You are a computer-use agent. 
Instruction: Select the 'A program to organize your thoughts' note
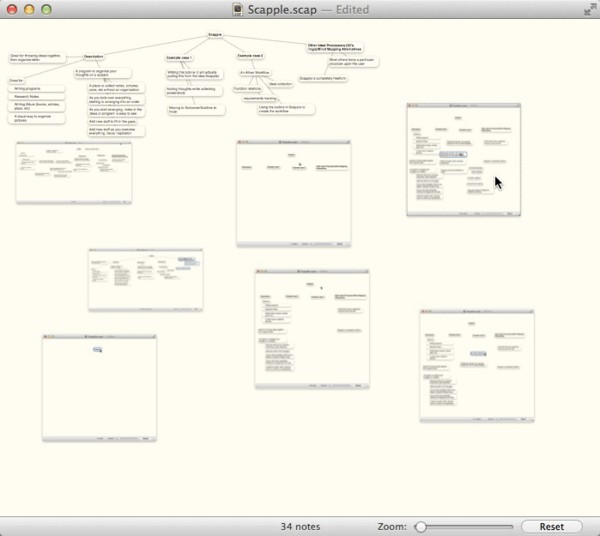tap(103, 73)
